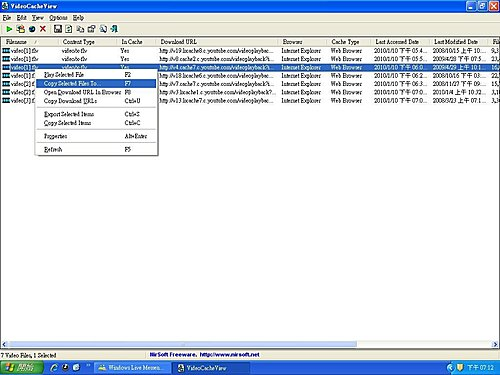This screenshot has height=375, width=500.
Task: Sort by the Download URL column header
Action: 218,42
